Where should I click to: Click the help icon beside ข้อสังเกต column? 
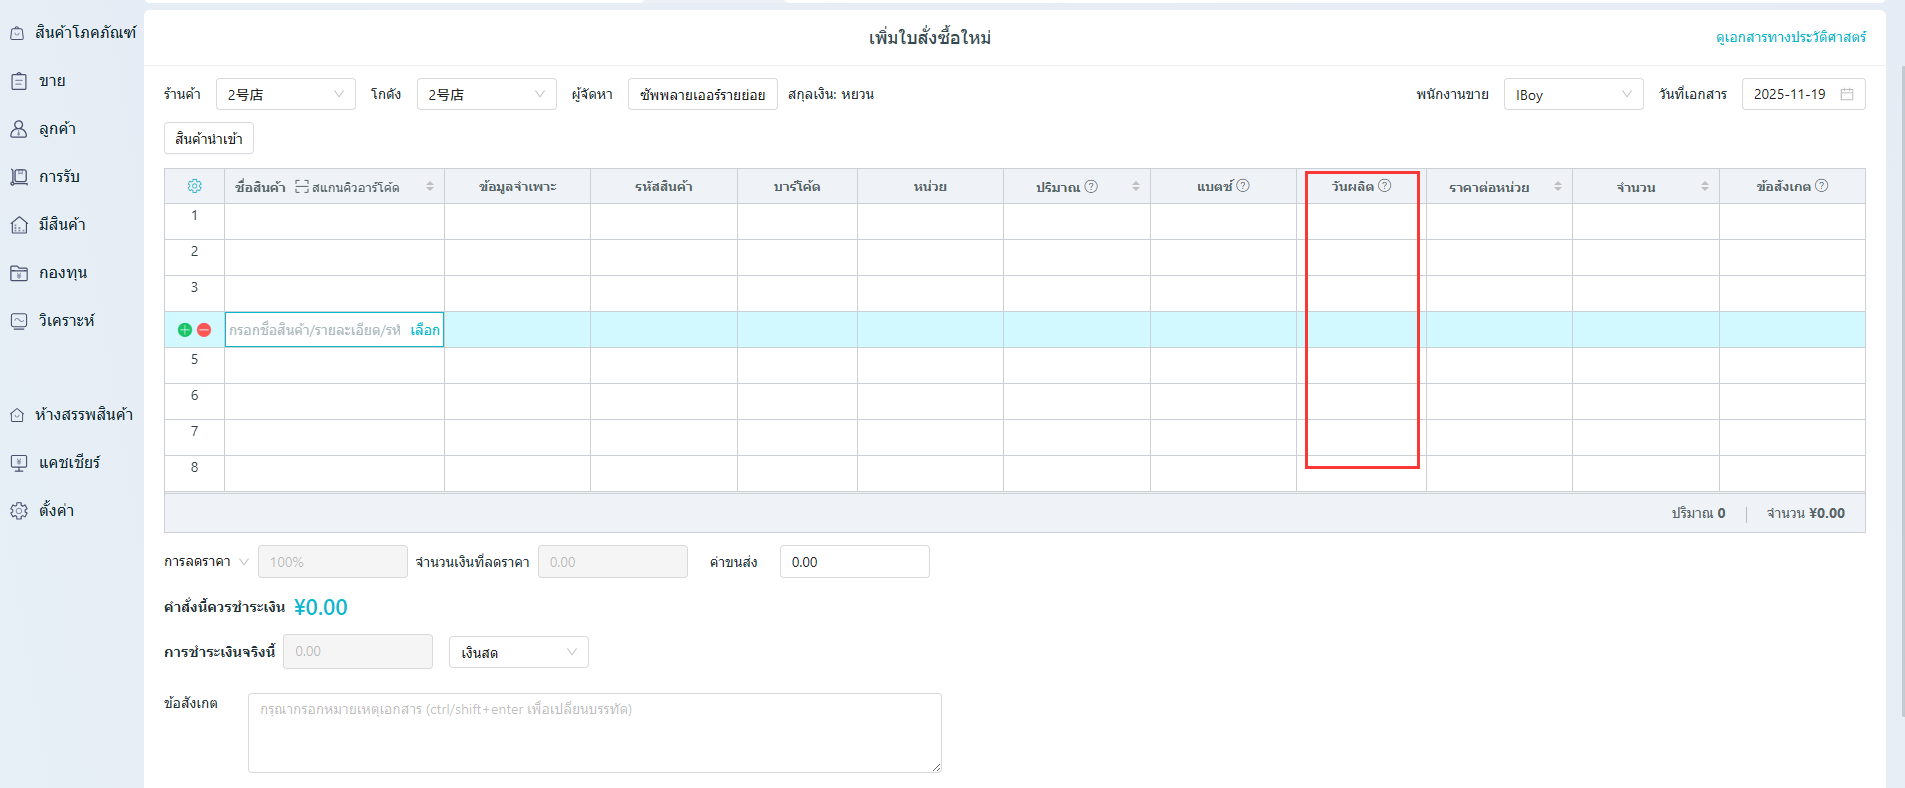point(1821,186)
